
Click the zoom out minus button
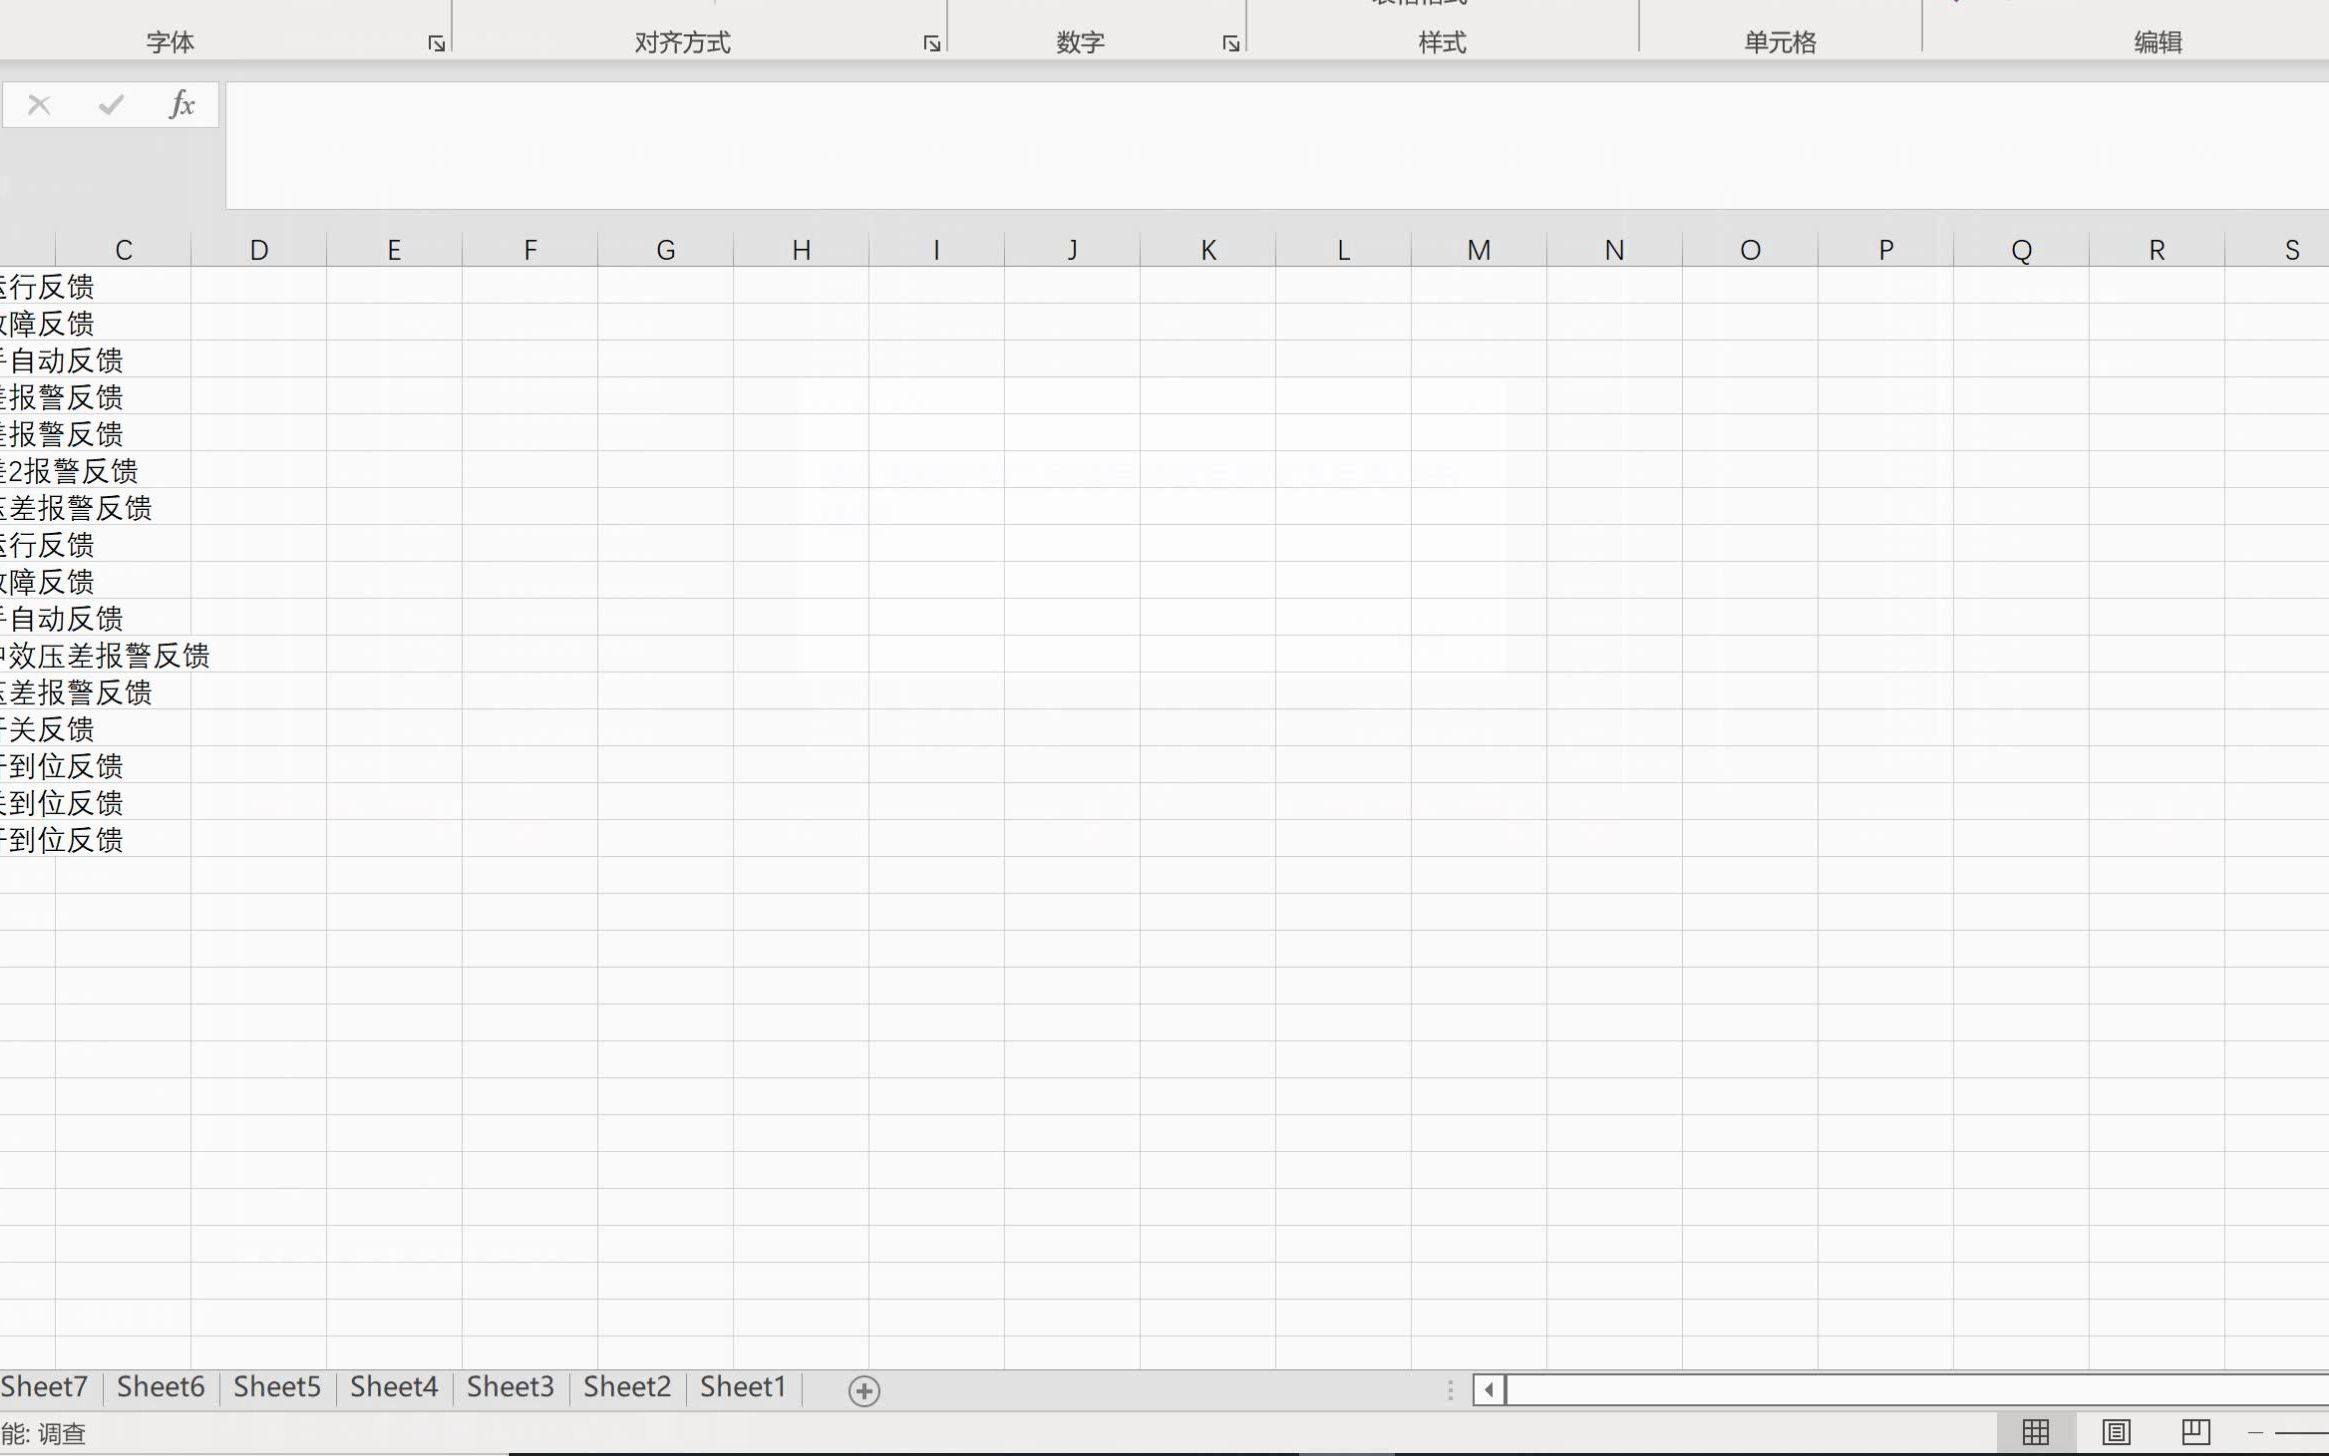click(2255, 1432)
